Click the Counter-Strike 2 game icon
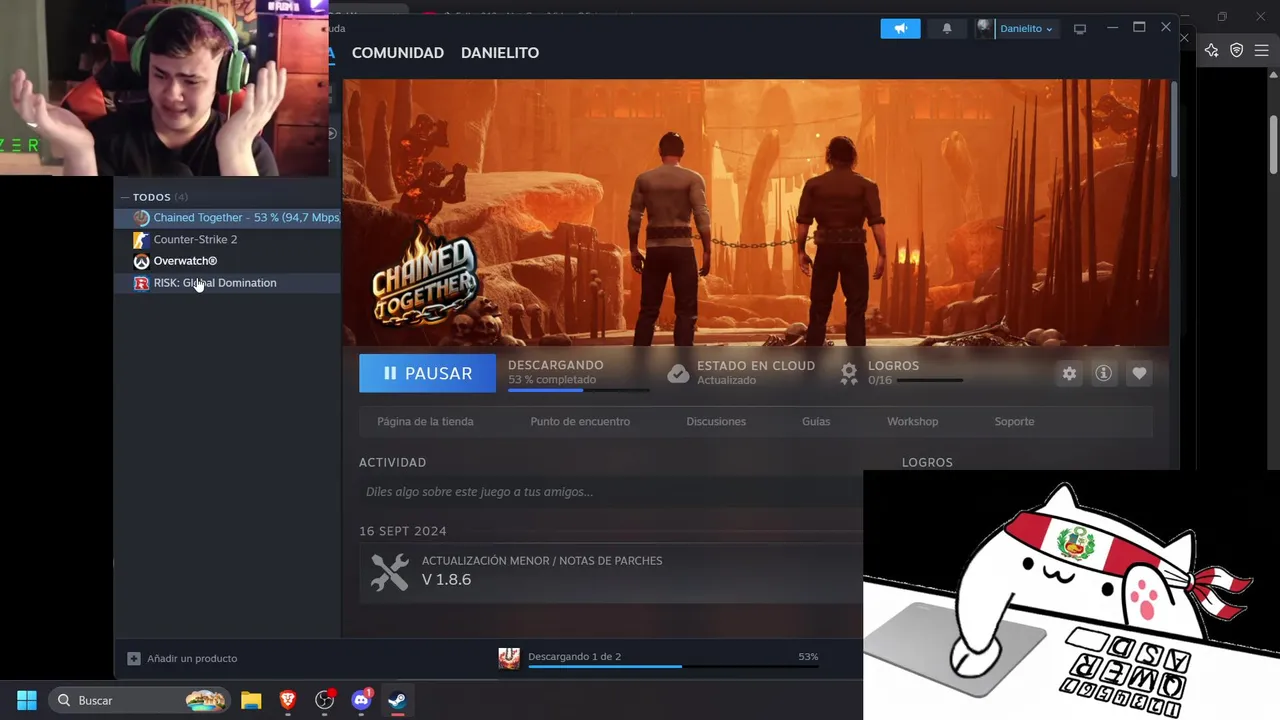 click(x=141, y=240)
